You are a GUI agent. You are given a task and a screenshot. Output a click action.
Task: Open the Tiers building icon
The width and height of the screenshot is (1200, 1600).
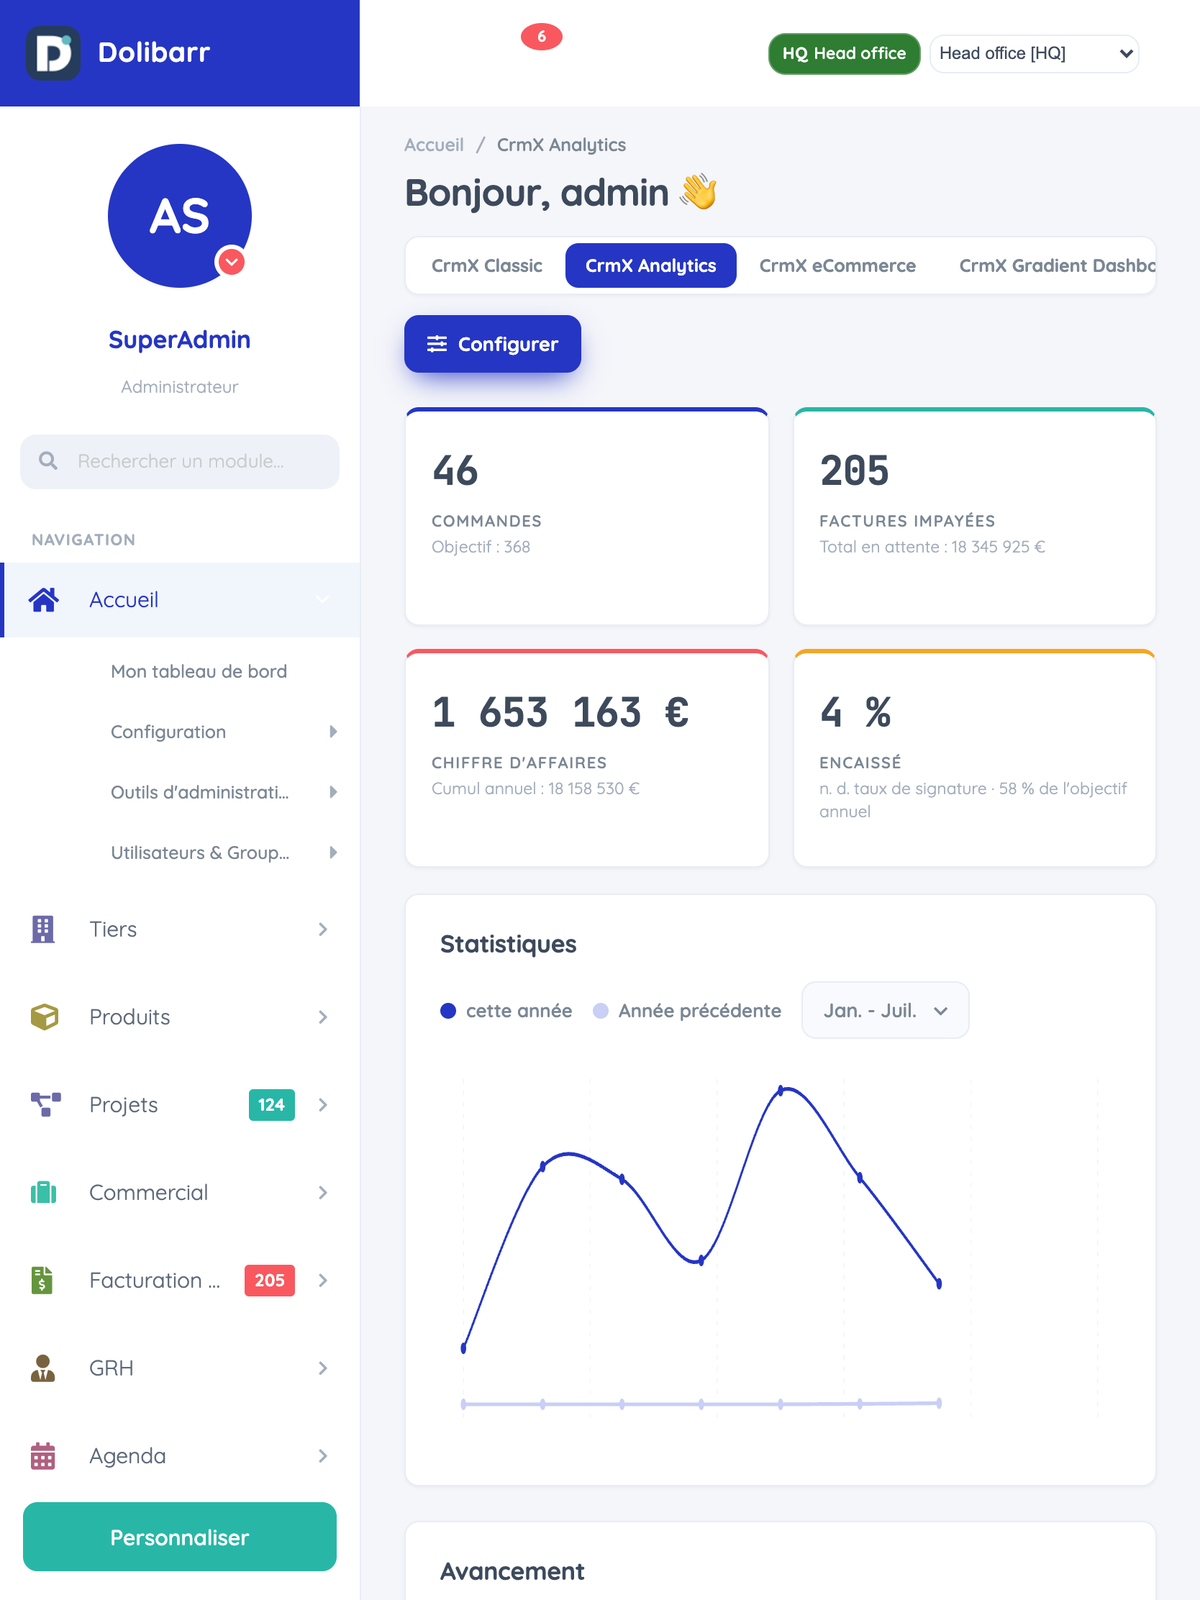(x=43, y=929)
